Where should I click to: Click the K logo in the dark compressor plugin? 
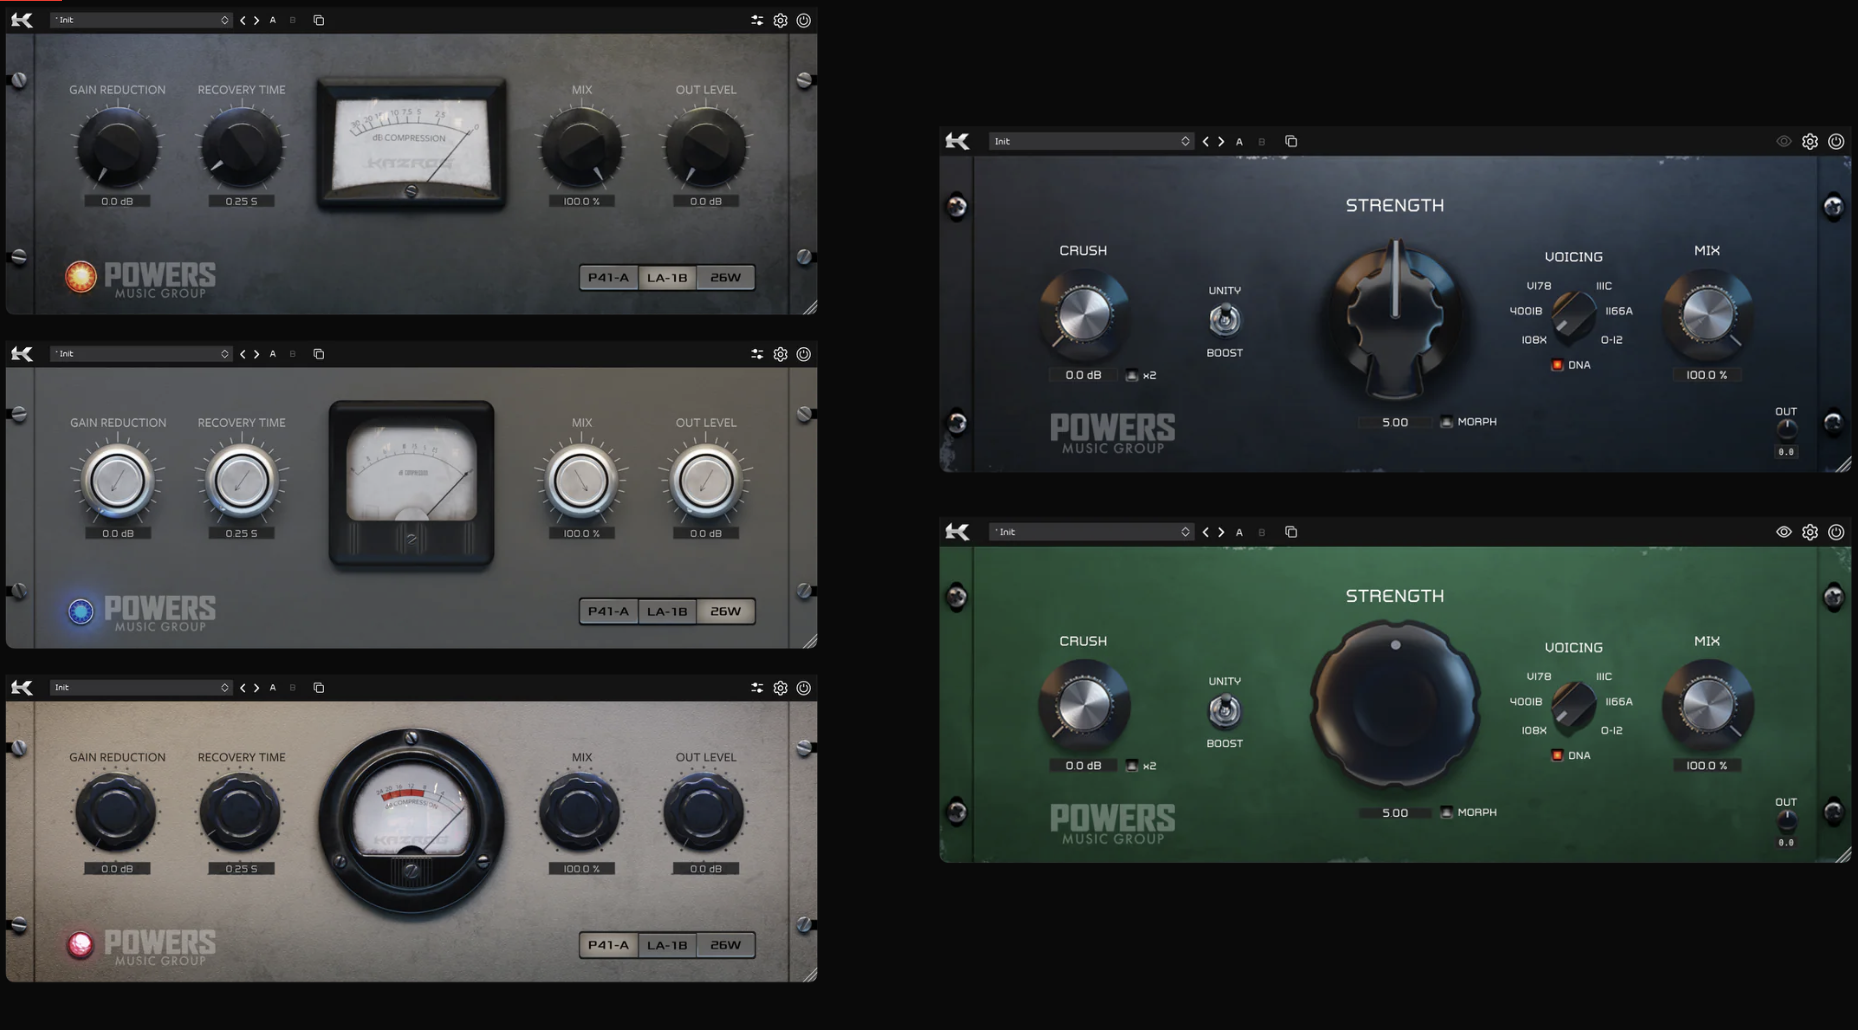pyautogui.click(x=22, y=20)
